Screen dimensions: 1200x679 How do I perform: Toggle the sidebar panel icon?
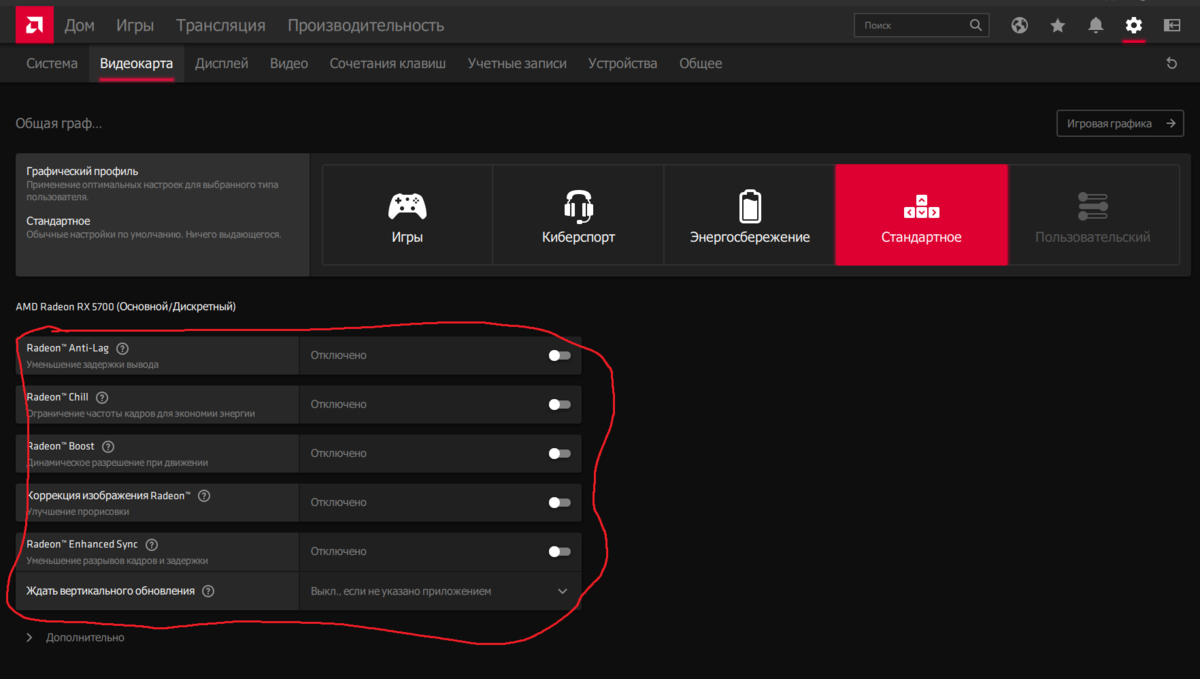coord(1172,25)
